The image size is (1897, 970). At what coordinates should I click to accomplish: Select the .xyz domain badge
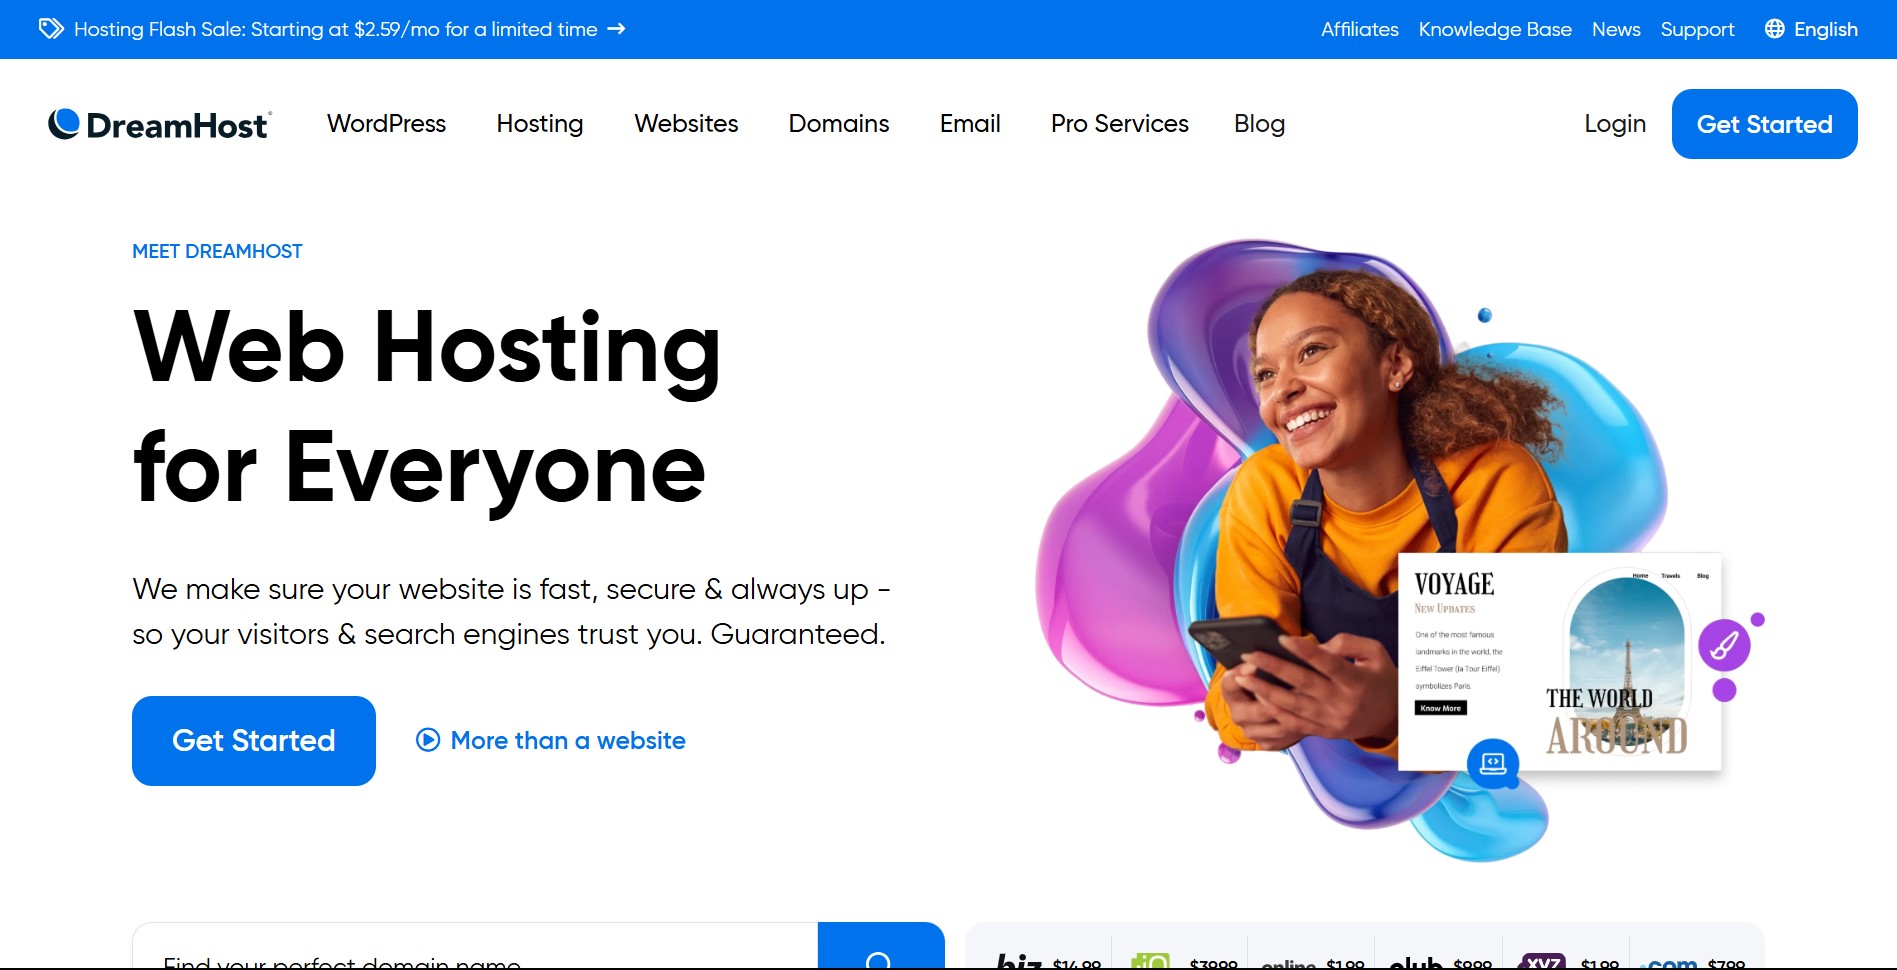pyautogui.click(x=1541, y=960)
